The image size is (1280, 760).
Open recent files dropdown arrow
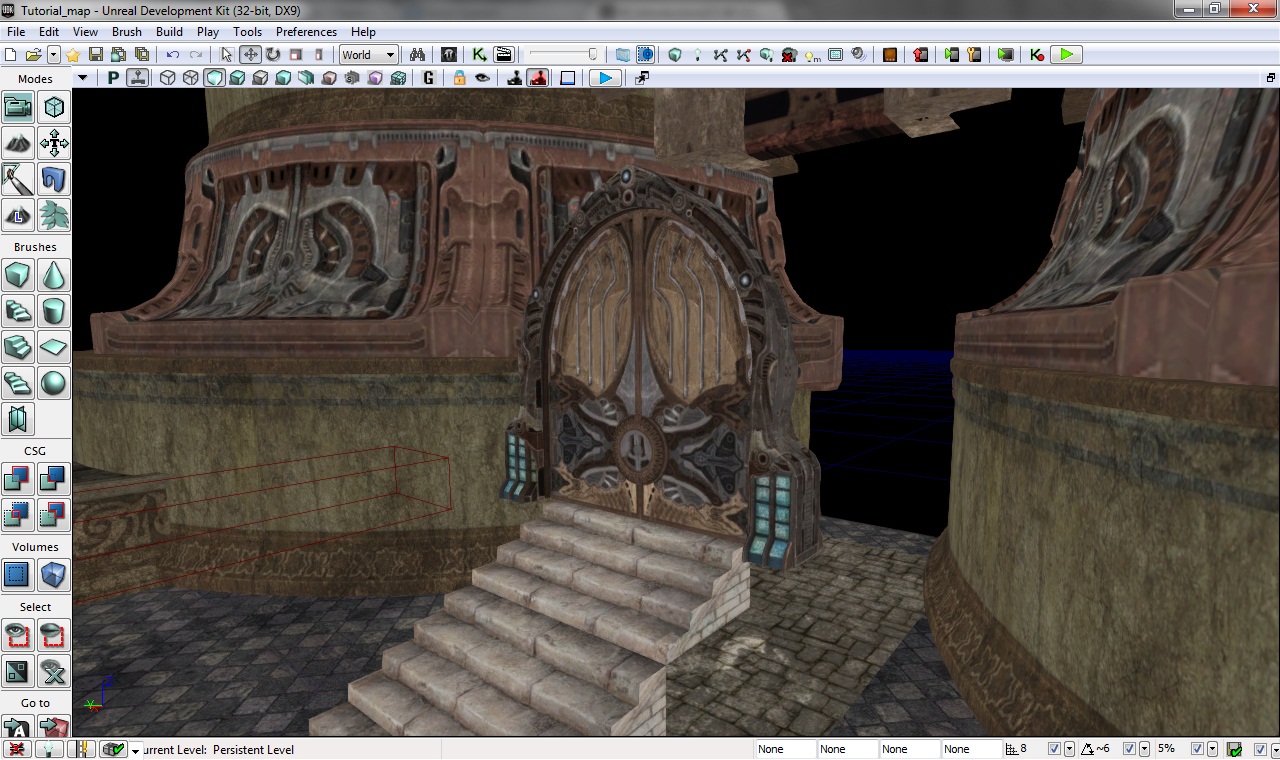54,55
